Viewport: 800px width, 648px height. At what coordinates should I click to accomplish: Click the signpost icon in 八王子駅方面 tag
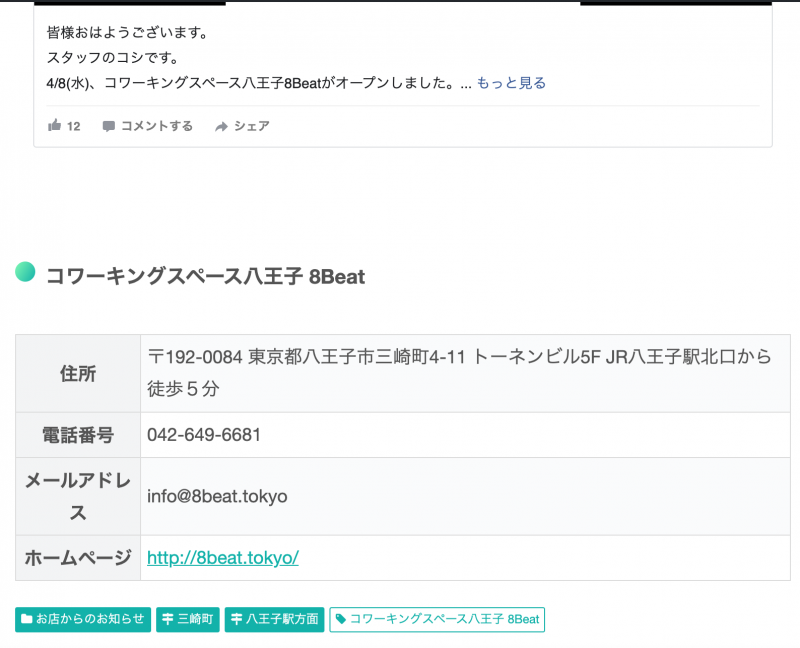(x=236, y=619)
